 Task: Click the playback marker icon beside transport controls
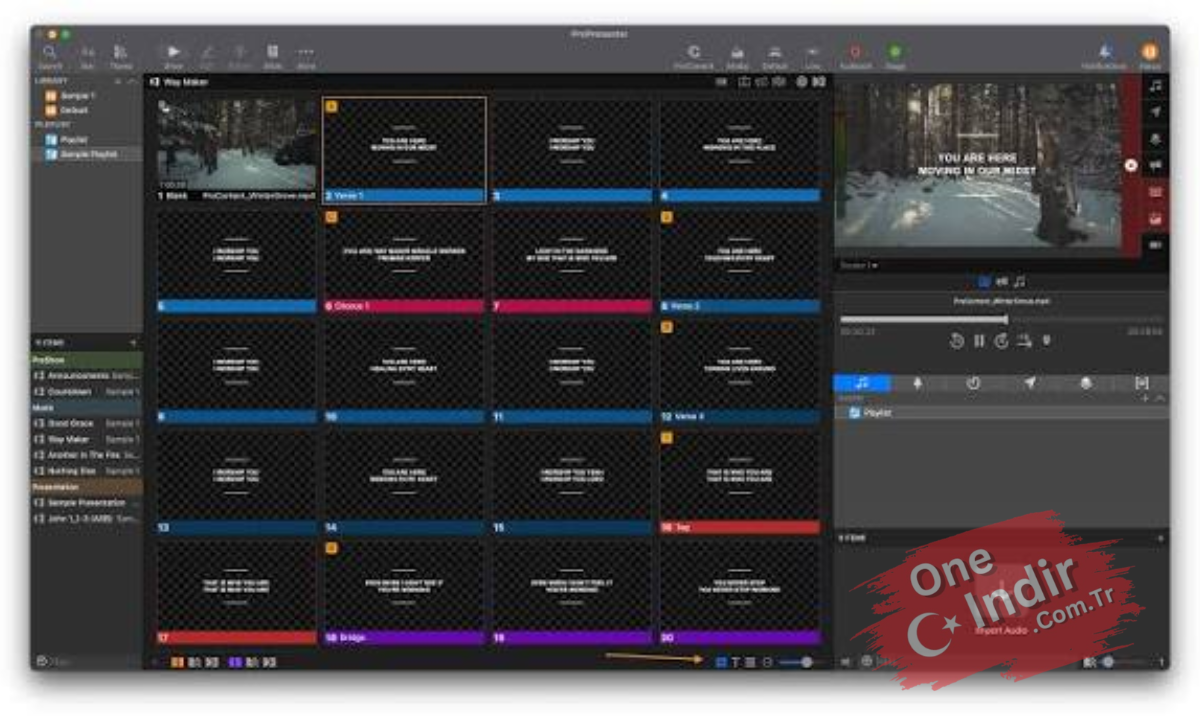click(x=1046, y=341)
